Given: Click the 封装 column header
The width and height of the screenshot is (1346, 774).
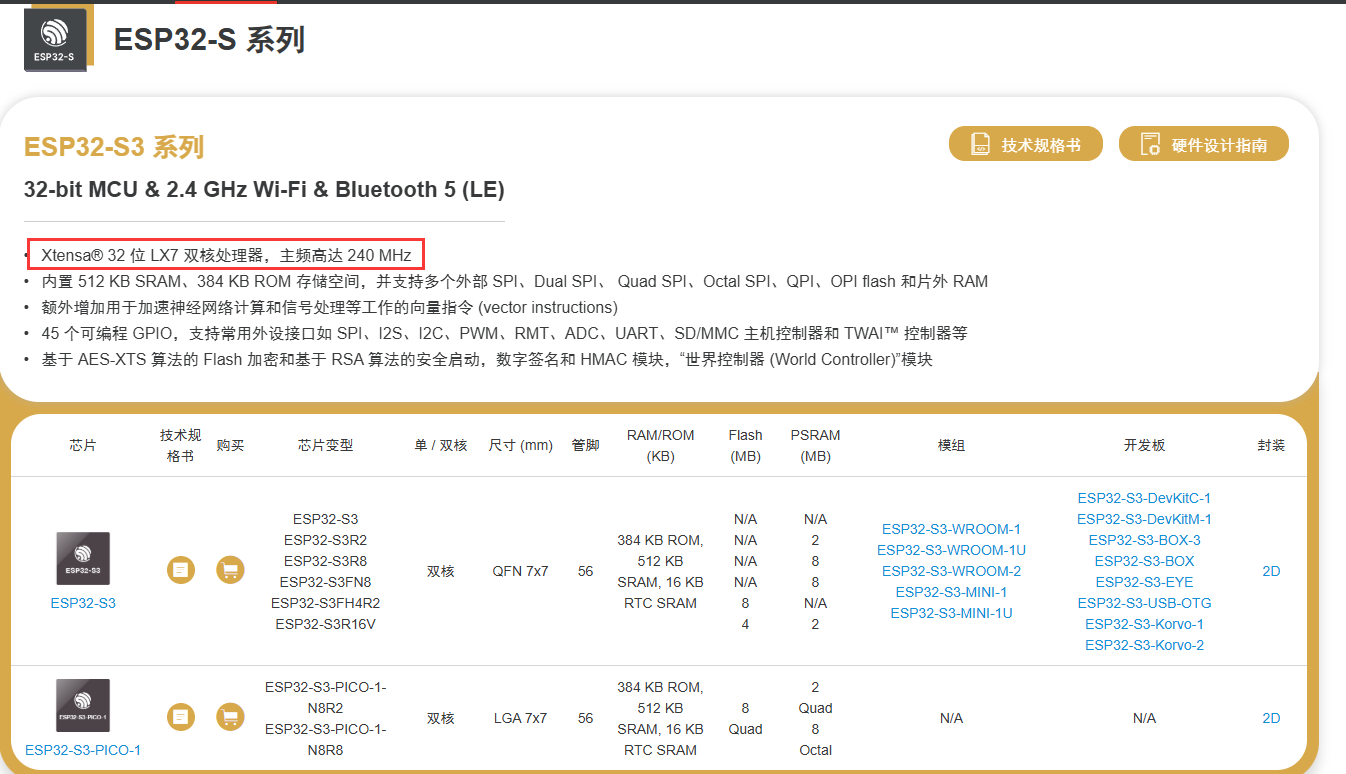Looking at the screenshot, I should 1271,445.
